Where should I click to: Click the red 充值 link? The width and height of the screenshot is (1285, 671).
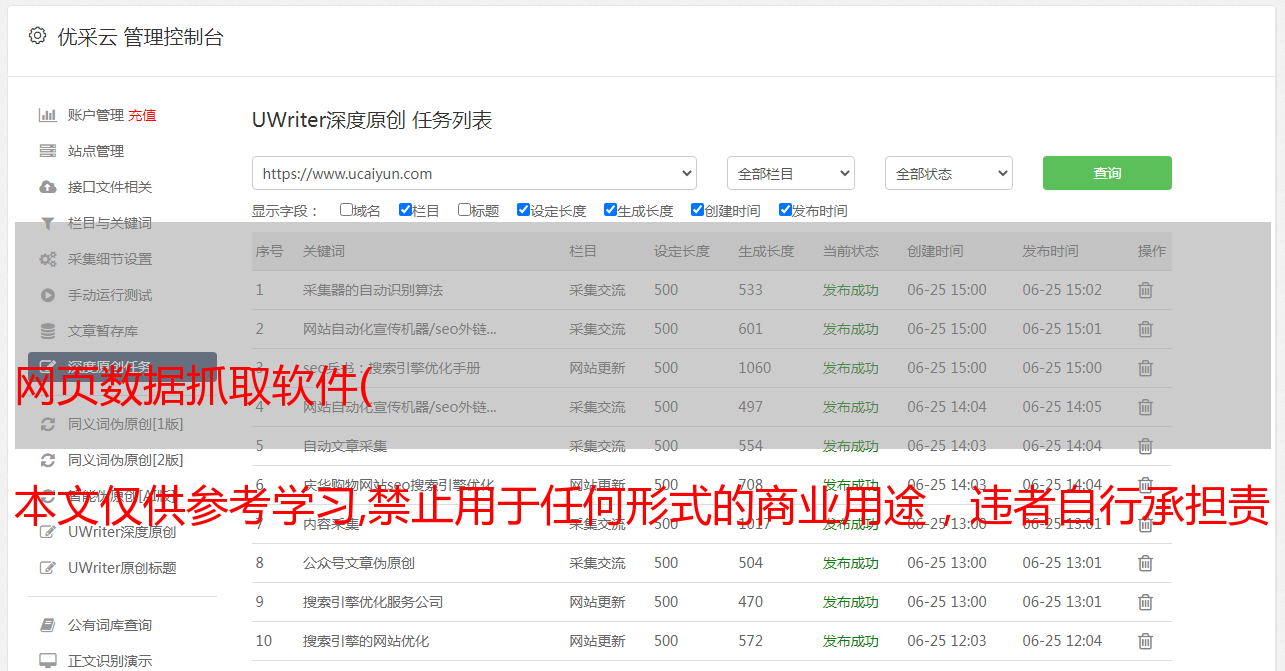[142, 115]
